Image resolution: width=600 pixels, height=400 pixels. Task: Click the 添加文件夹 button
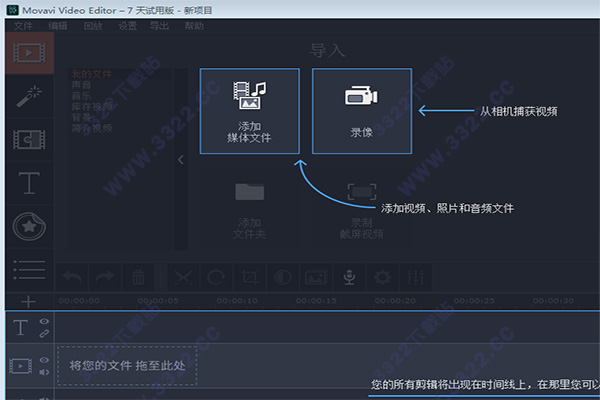pyautogui.click(x=249, y=209)
